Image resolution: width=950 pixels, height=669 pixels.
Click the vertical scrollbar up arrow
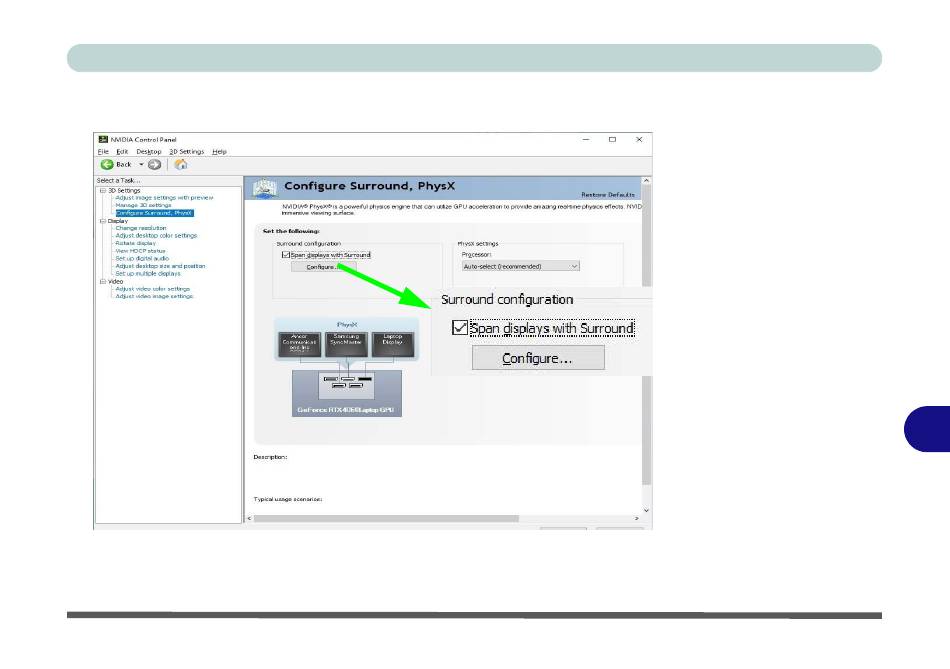[646, 181]
